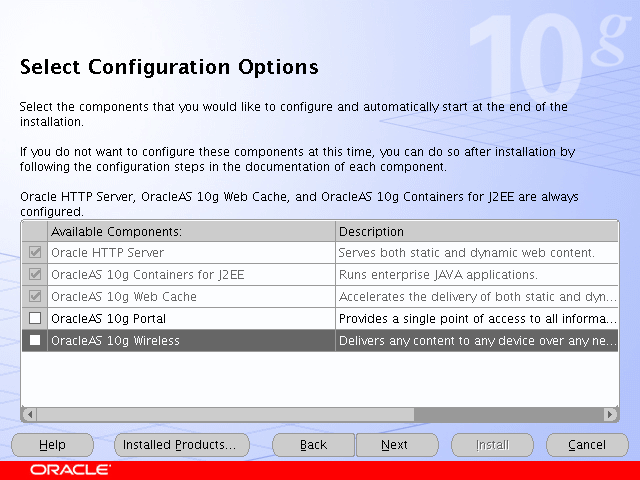640x480 pixels.
Task: Select OracleAS 10g Containers for J2EE label
Action: [148, 275]
